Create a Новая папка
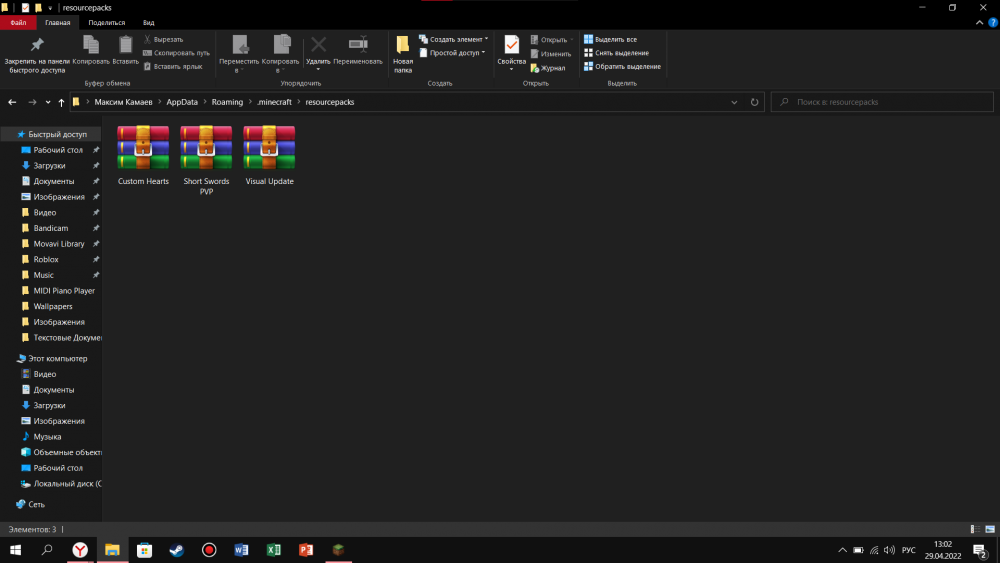 coord(402,54)
